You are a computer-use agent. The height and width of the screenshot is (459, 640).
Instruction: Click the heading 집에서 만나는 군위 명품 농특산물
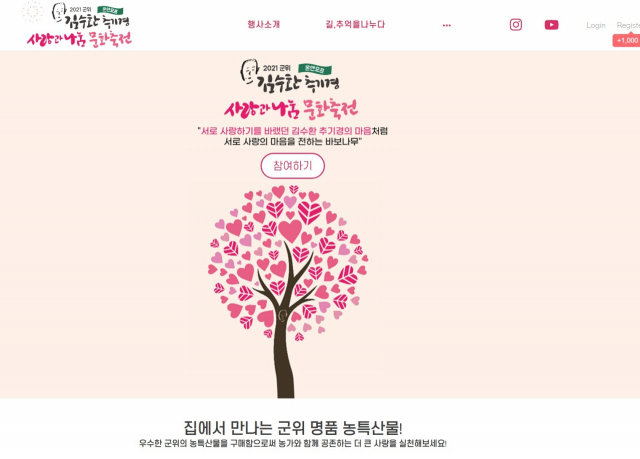click(293, 428)
